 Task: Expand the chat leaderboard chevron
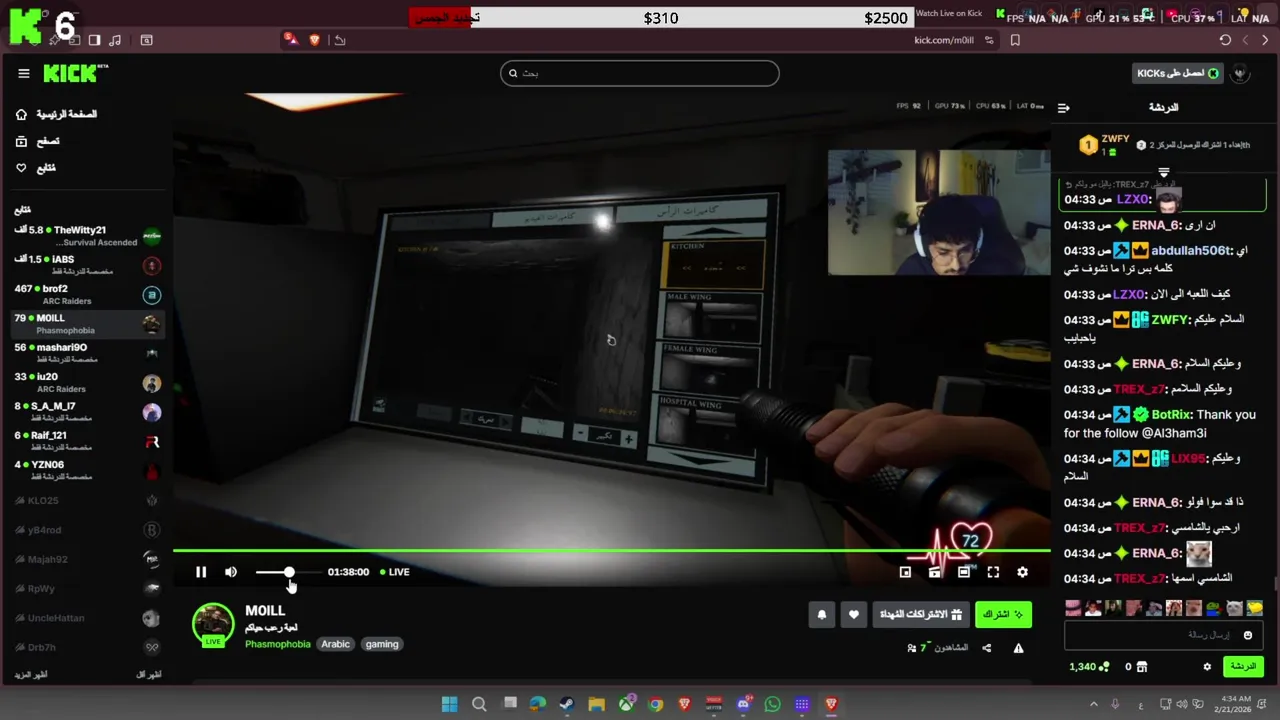[1163, 172]
